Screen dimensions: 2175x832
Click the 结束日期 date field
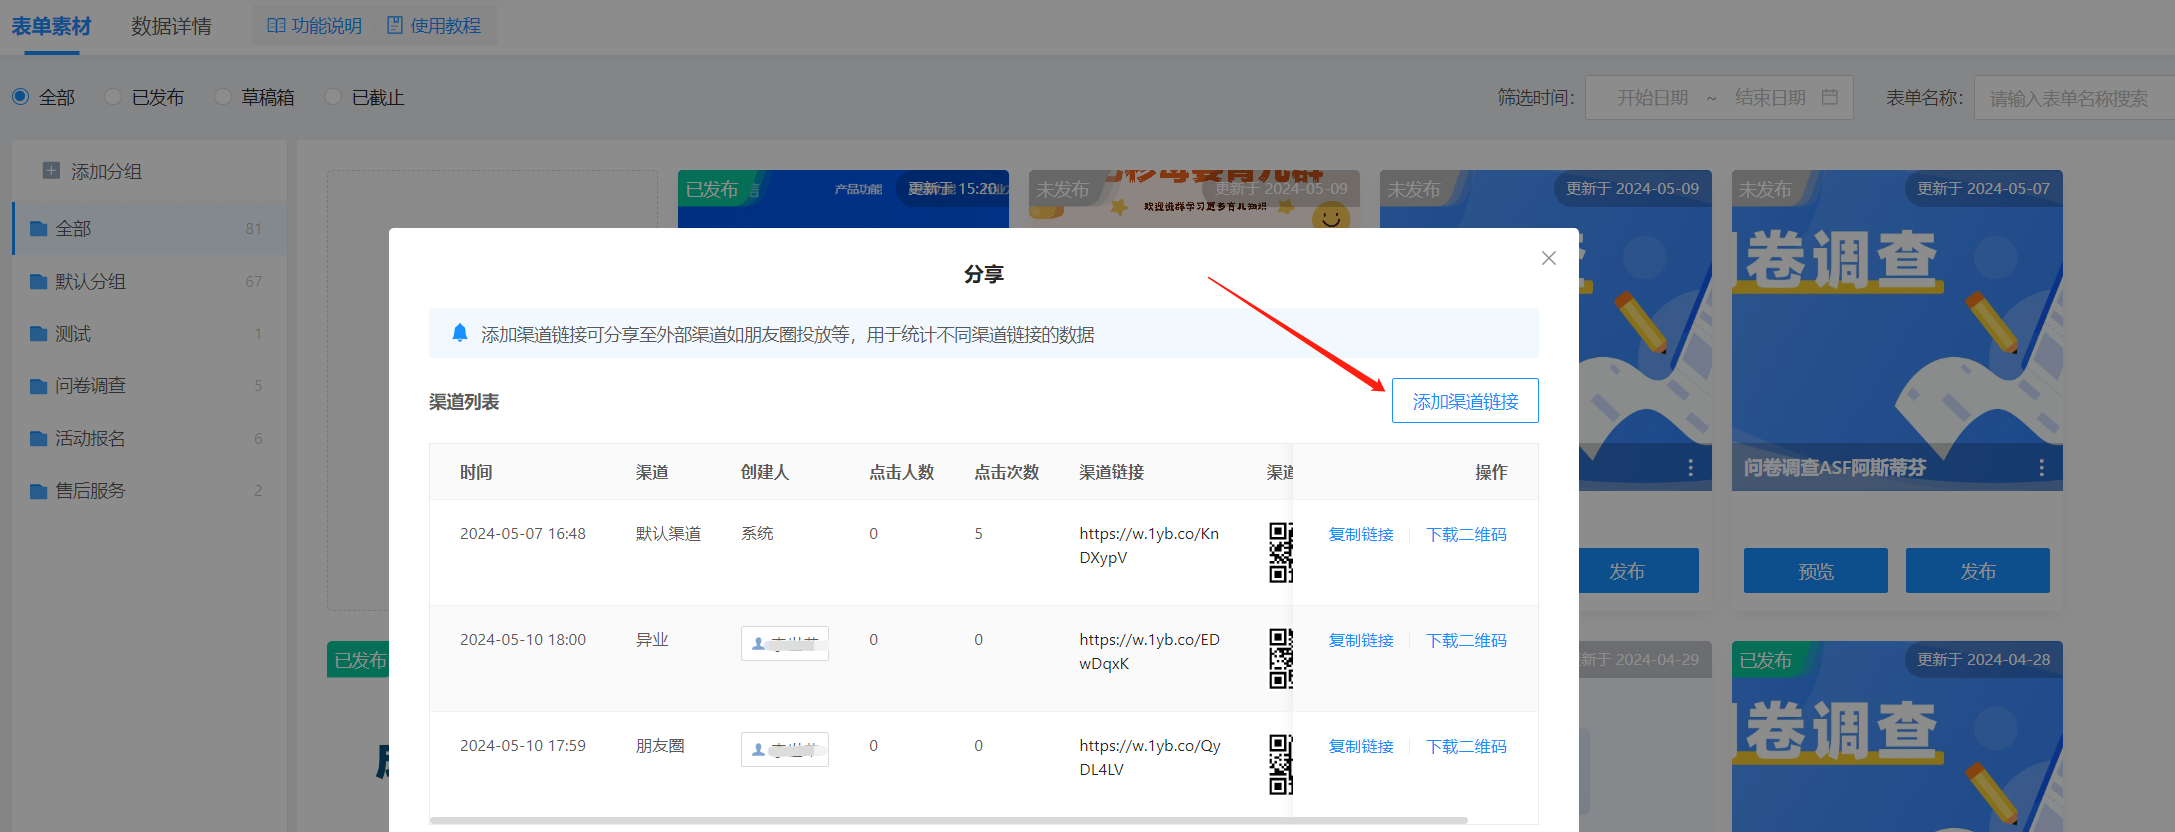pos(1770,98)
